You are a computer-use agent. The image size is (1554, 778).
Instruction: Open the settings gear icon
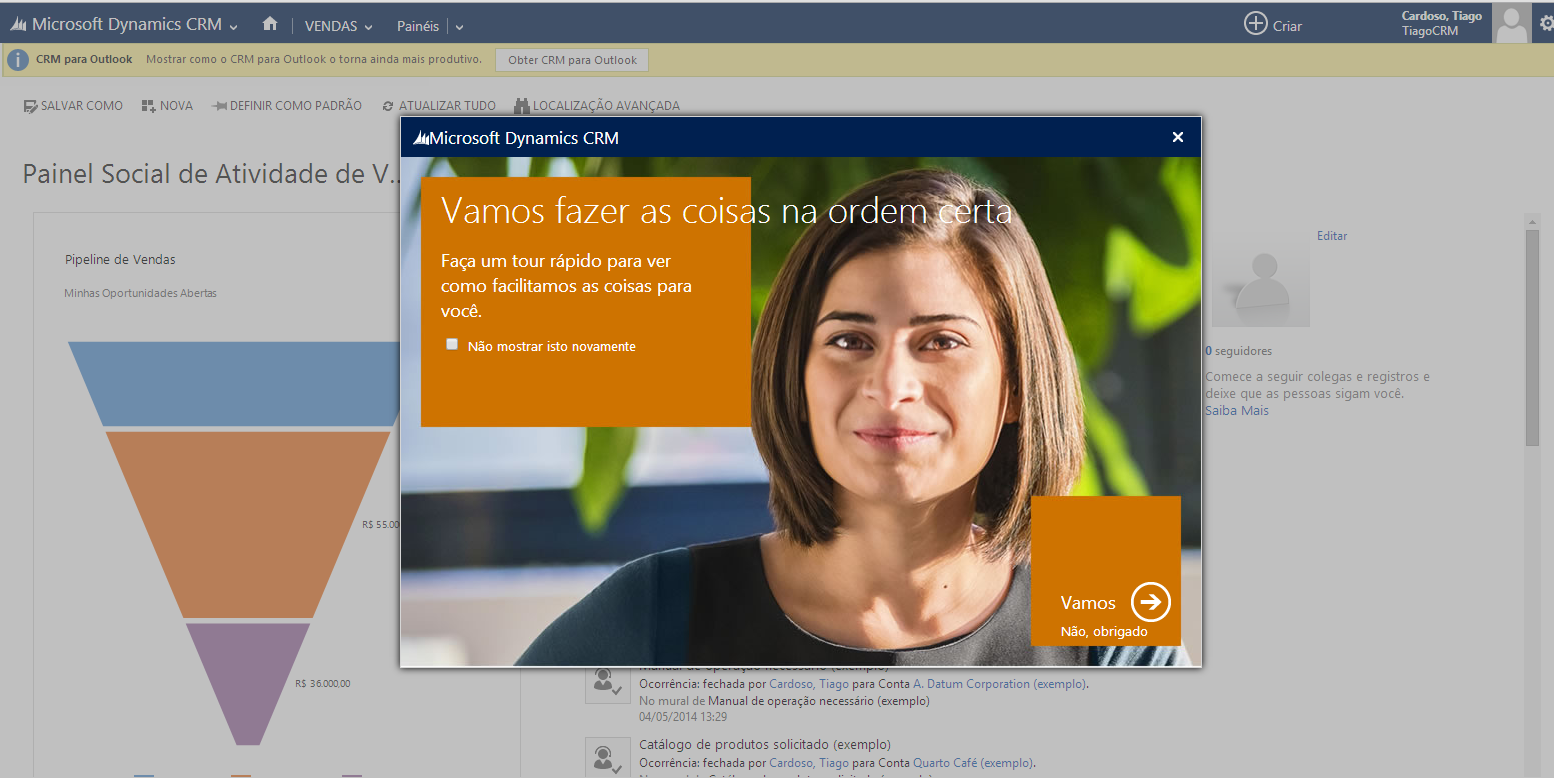1546,24
